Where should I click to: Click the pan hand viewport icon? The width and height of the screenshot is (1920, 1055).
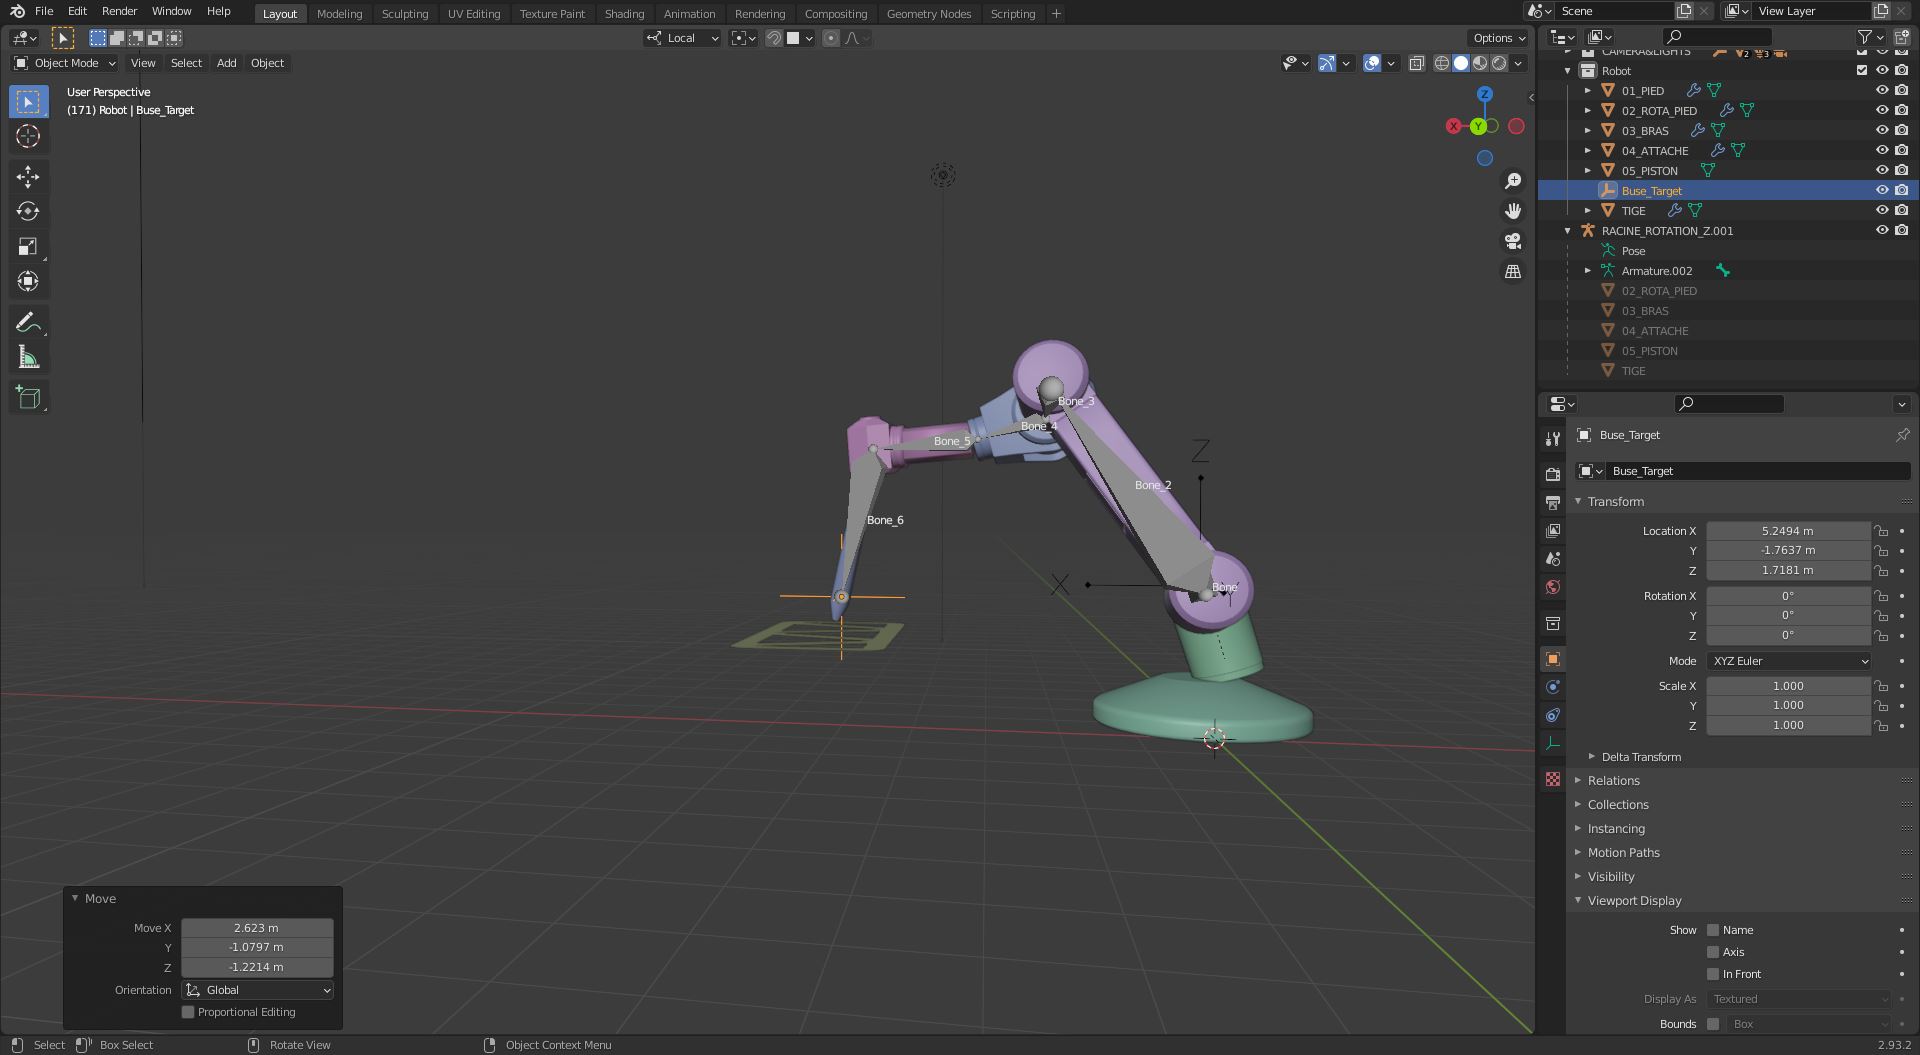pyautogui.click(x=1513, y=211)
